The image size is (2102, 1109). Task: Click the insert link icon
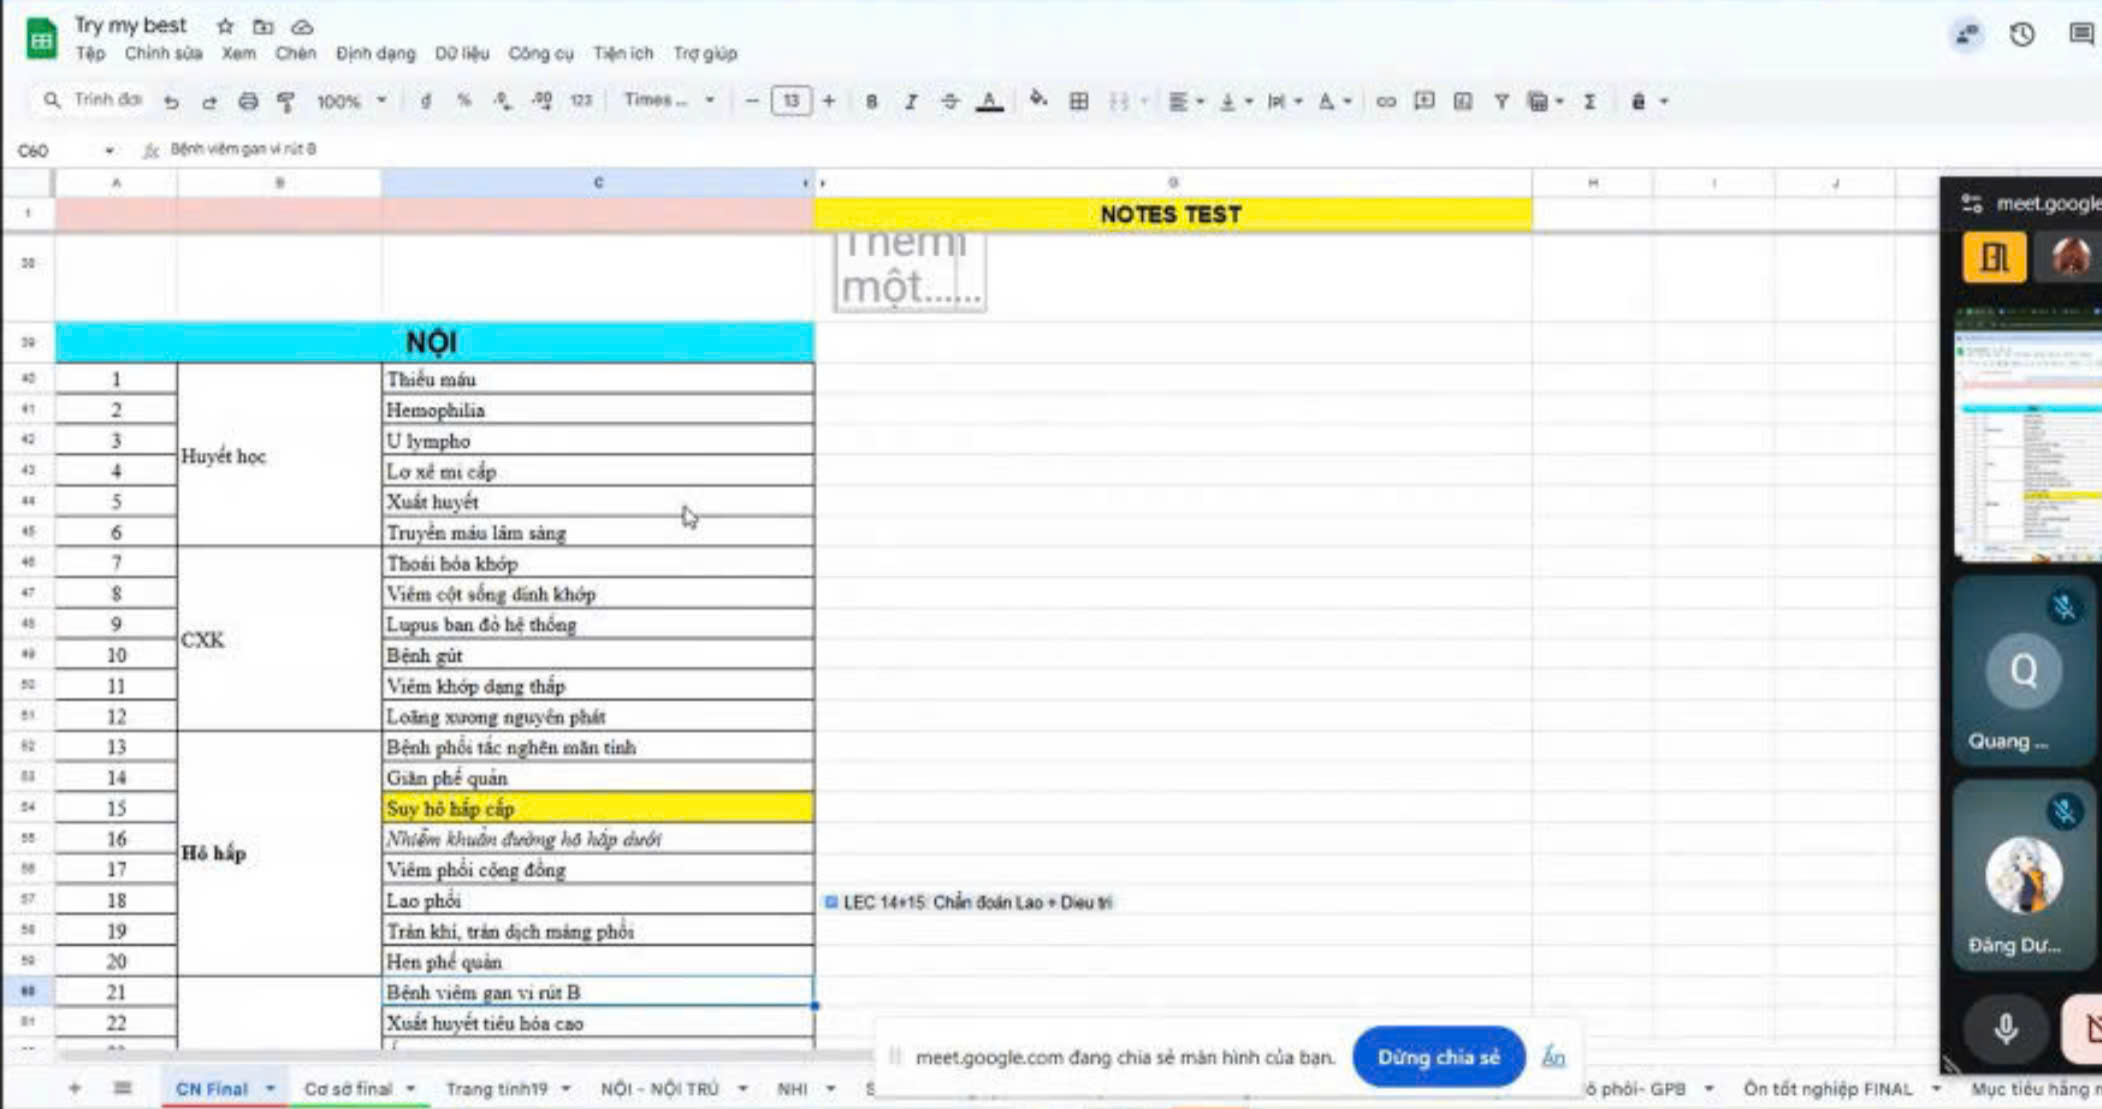1385,101
